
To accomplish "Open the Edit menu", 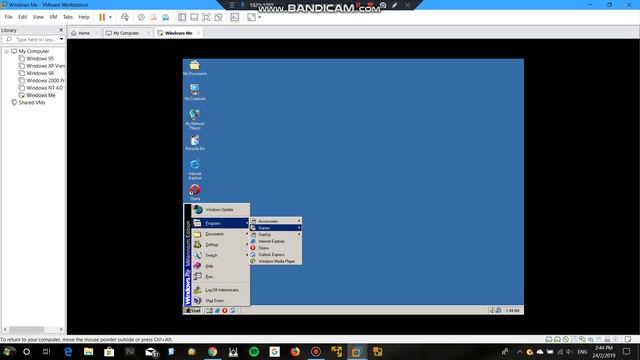I will 22,17.
